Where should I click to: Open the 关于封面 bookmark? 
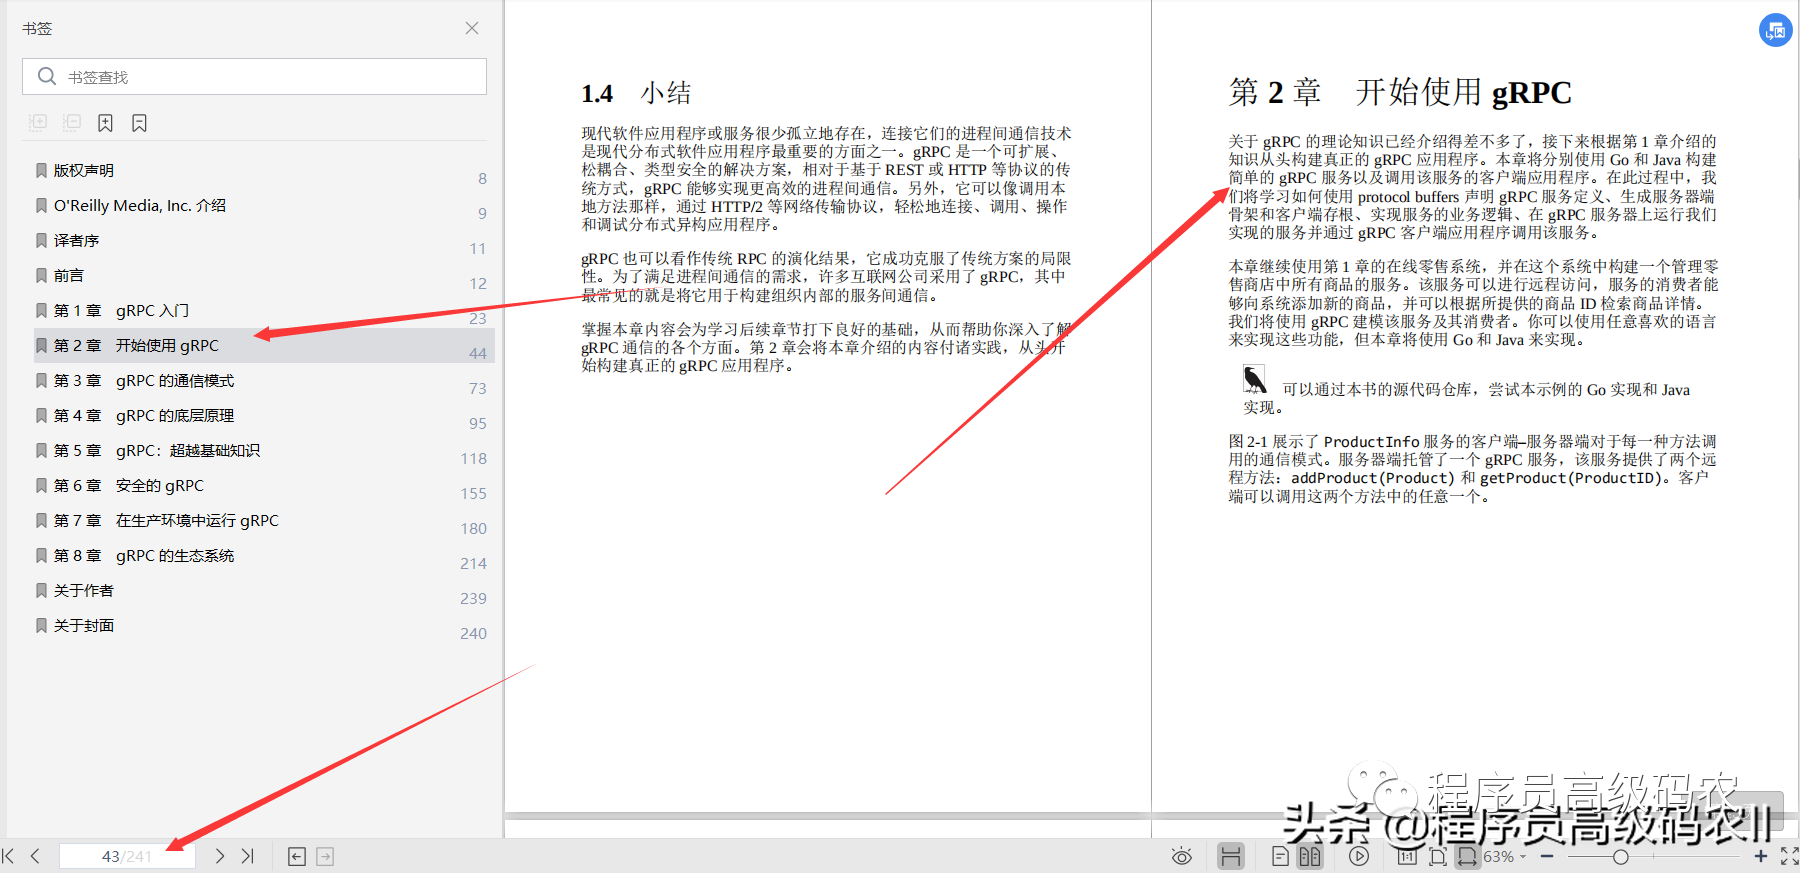point(84,626)
